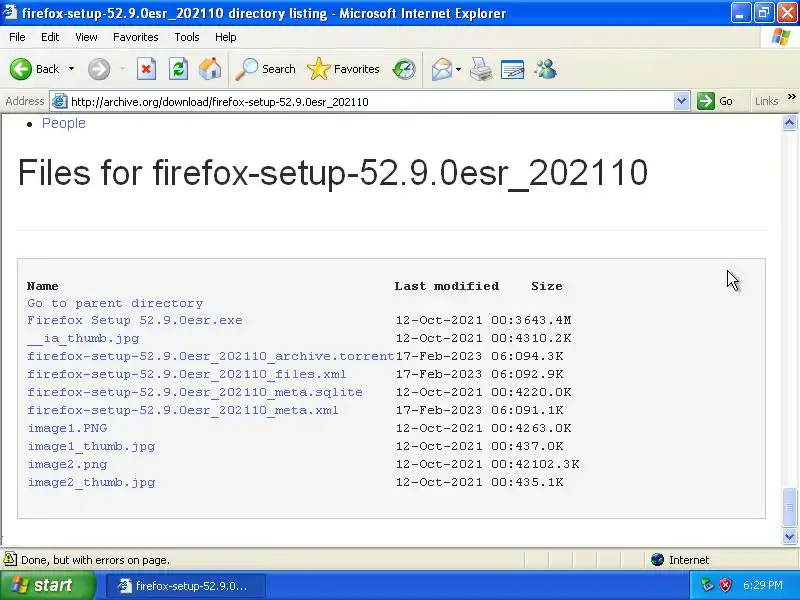Open the __ia_thumb.jpg file link

coord(83,338)
